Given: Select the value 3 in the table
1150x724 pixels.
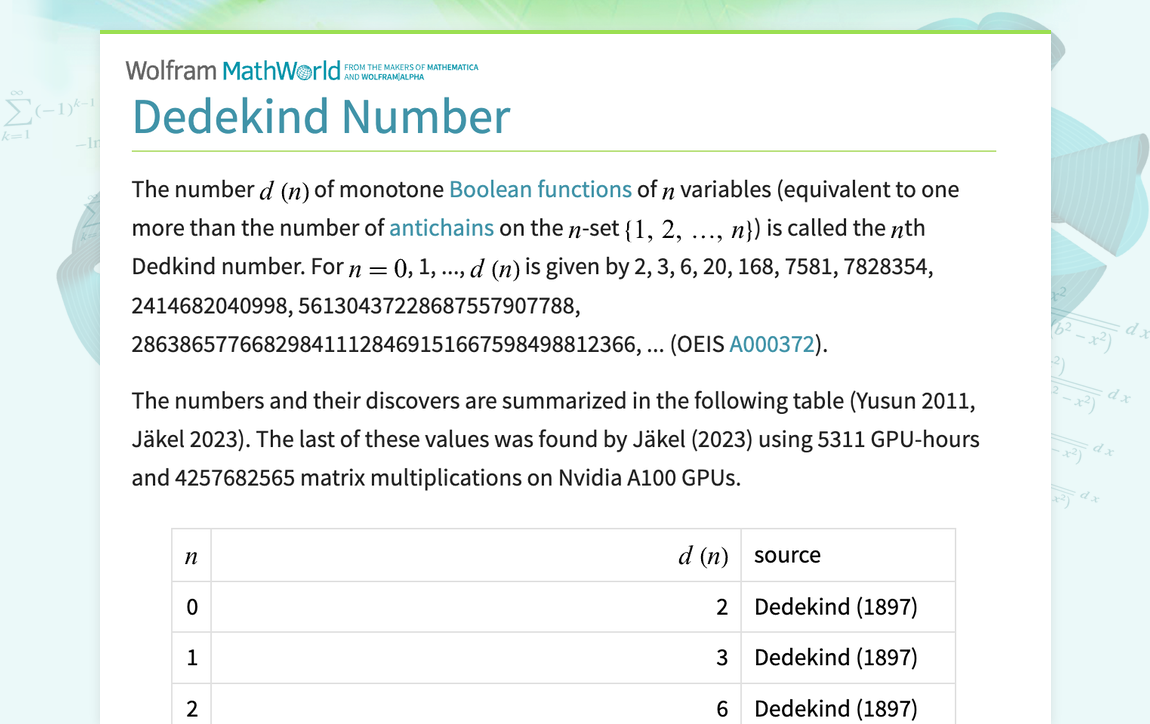Looking at the screenshot, I should (x=723, y=657).
